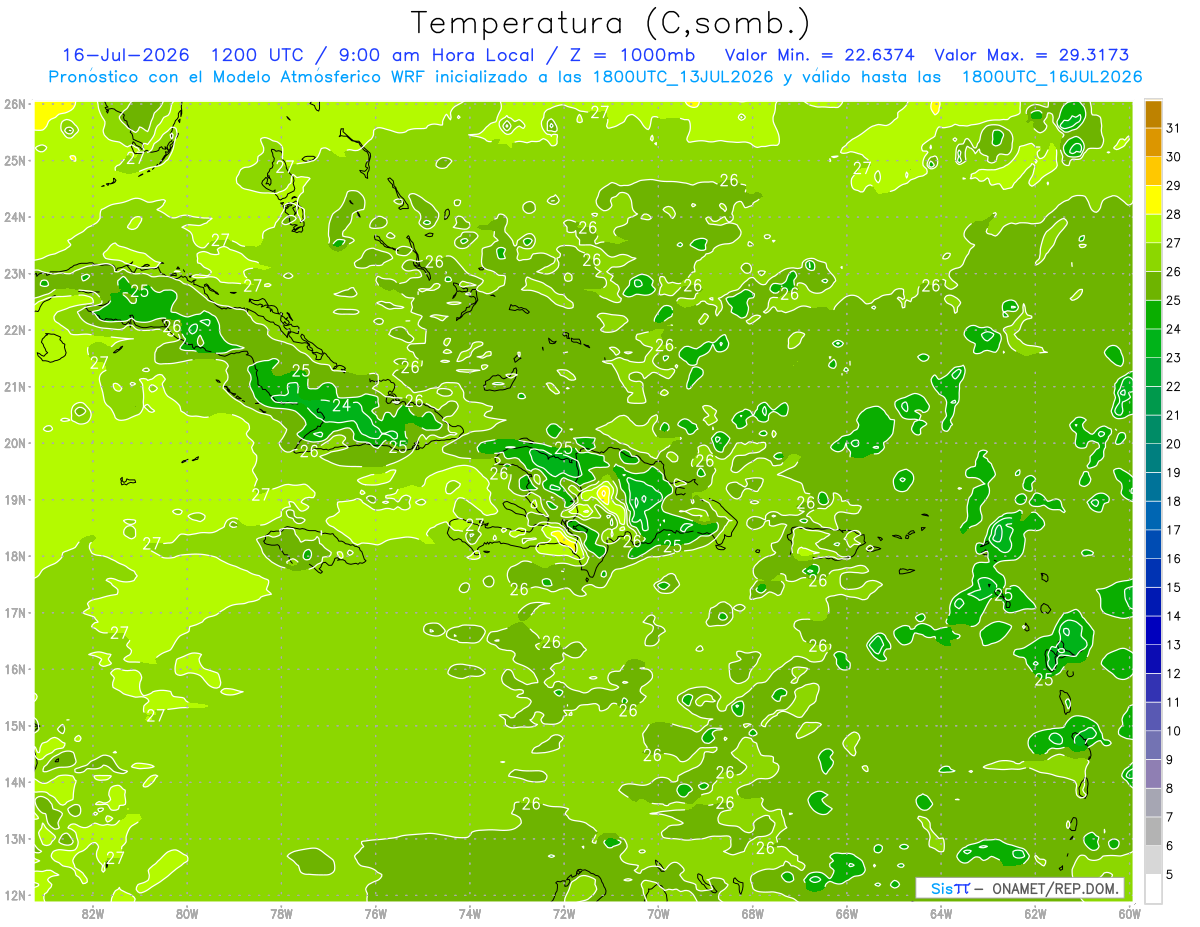Click the "76W" longitude label

pyautogui.click(x=375, y=913)
